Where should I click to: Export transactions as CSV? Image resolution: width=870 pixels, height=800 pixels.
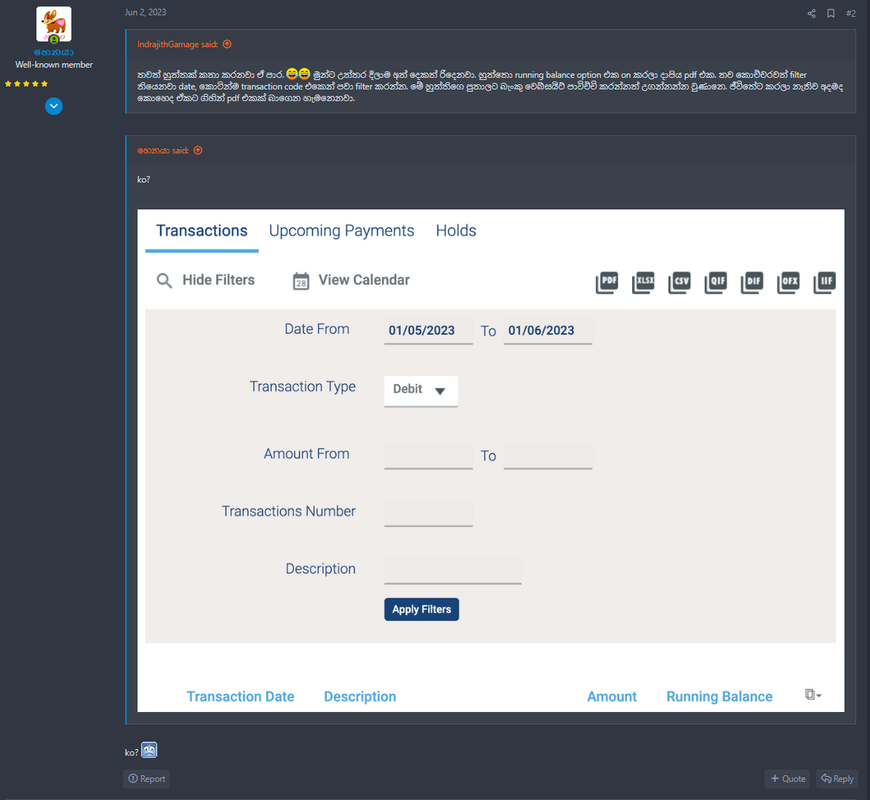coord(680,283)
